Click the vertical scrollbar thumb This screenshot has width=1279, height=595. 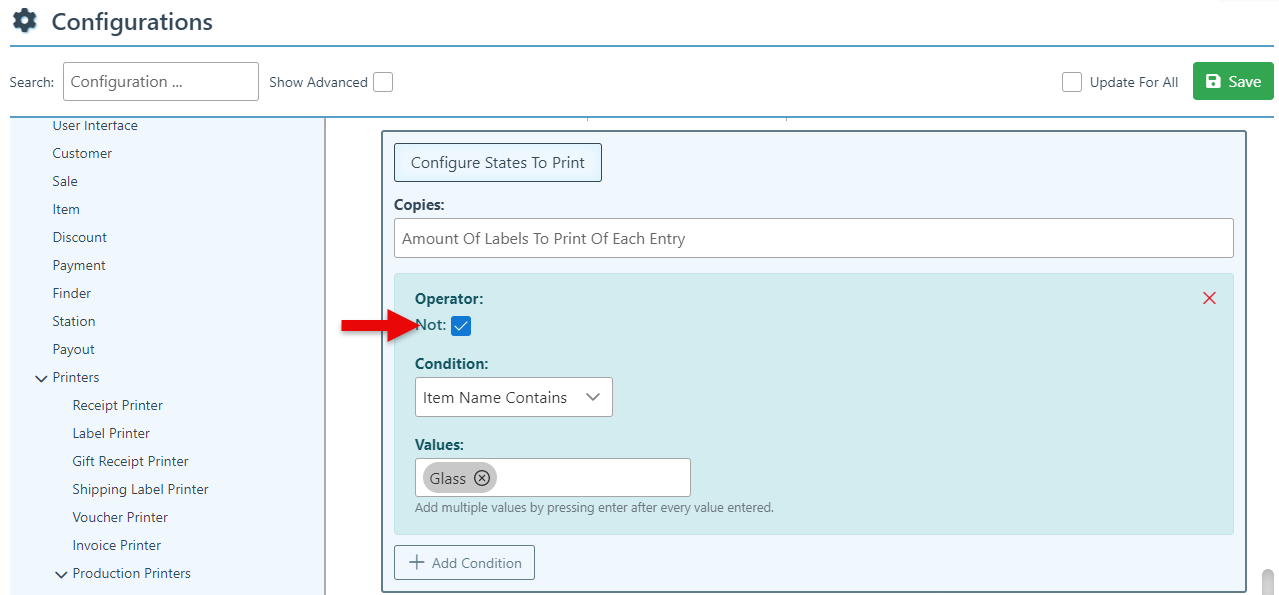(1267, 582)
